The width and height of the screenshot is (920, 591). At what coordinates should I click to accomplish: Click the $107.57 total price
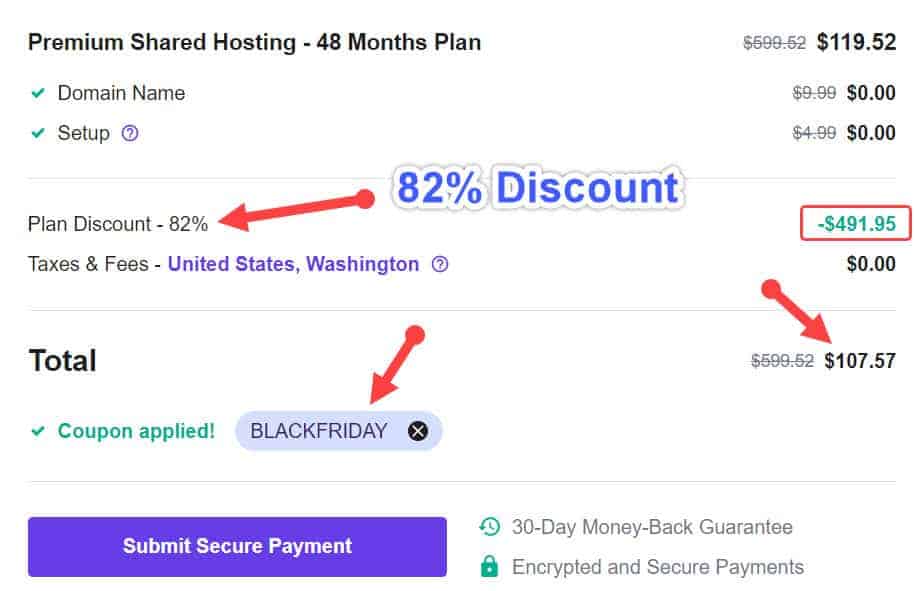(x=860, y=361)
